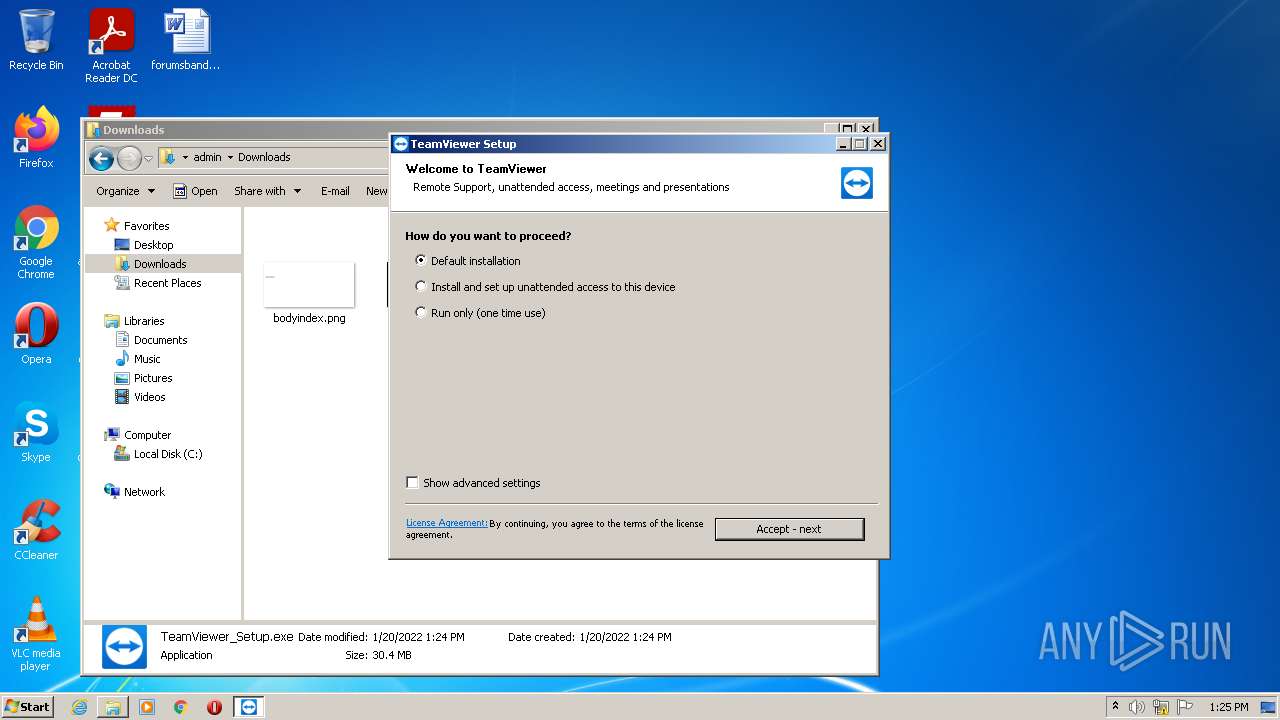Image resolution: width=1280 pixels, height=720 pixels.
Task: Click TeamViewer_Setup.exe icon in details pane
Action: click(124, 647)
